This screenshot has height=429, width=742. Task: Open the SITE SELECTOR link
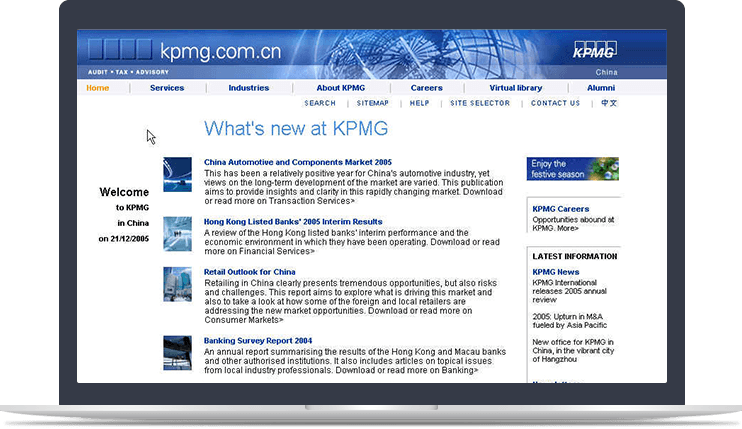point(480,103)
